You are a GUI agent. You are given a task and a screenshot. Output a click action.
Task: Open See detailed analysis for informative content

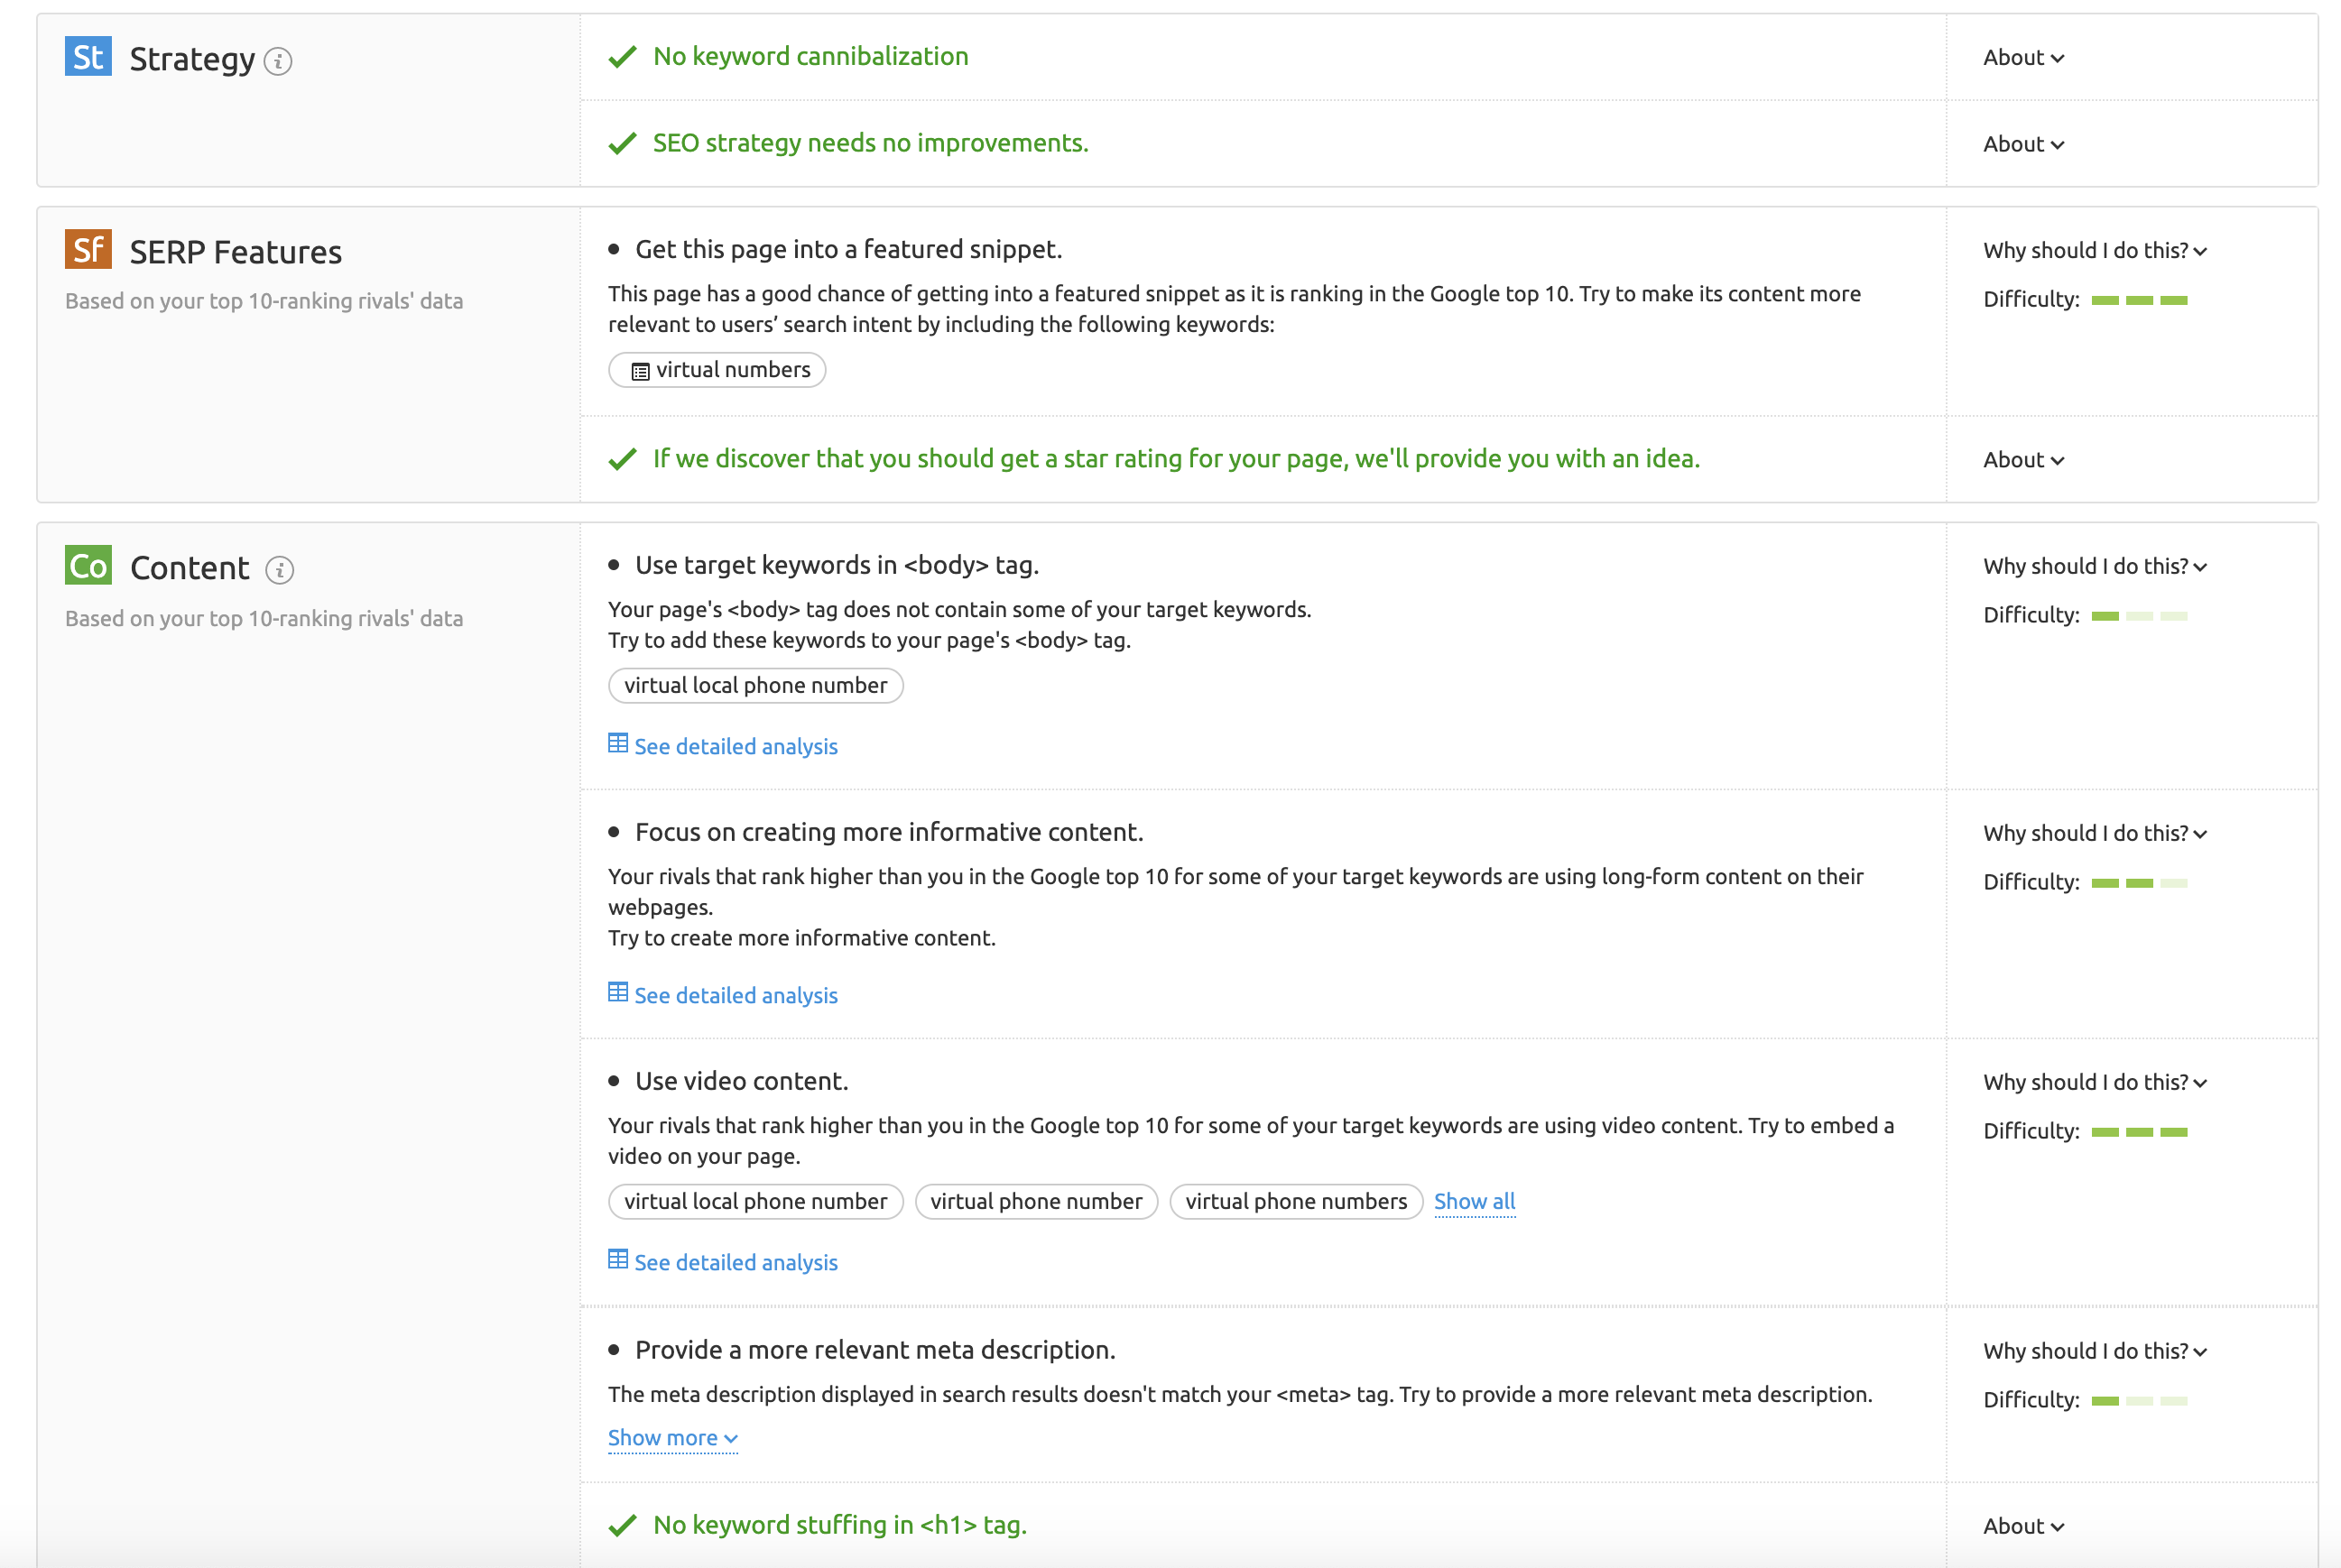pyautogui.click(x=723, y=994)
